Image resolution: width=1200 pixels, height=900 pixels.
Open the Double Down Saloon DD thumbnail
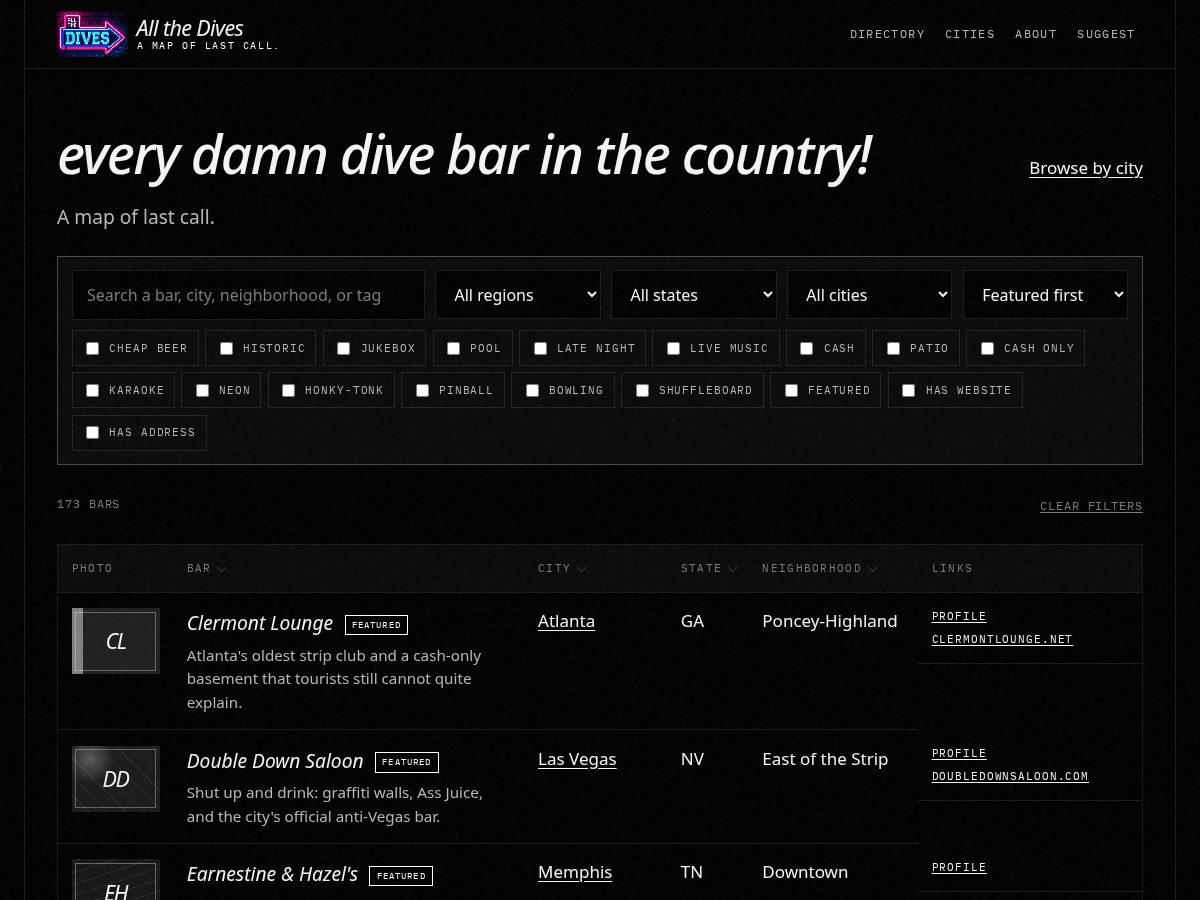[x=116, y=778]
